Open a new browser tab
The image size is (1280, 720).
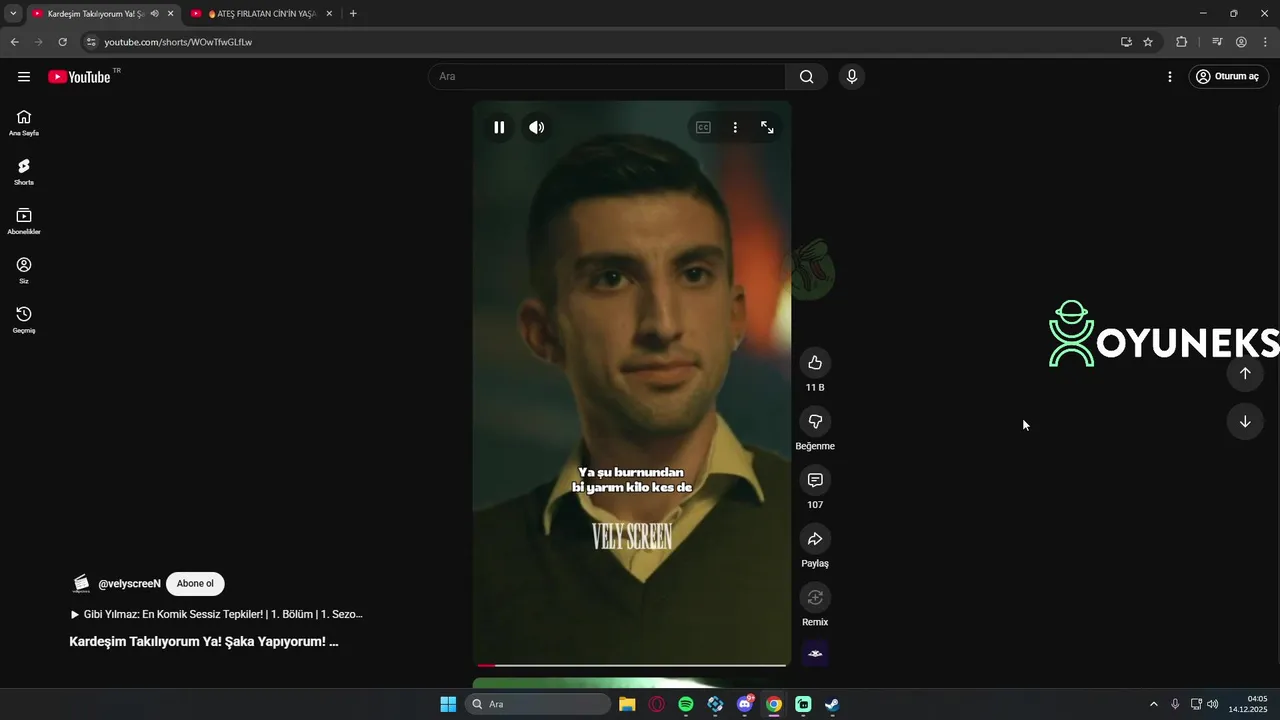point(353,14)
